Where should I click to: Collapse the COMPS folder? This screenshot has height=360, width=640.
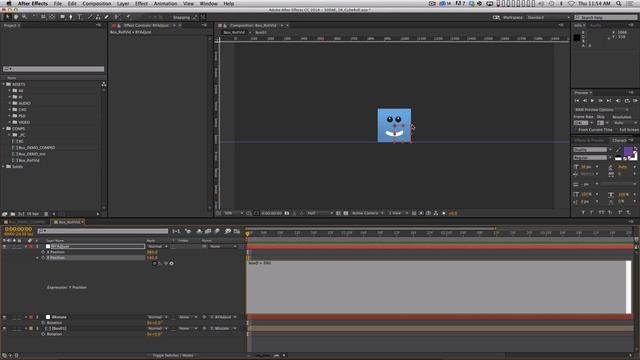pyautogui.click(x=4, y=129)
